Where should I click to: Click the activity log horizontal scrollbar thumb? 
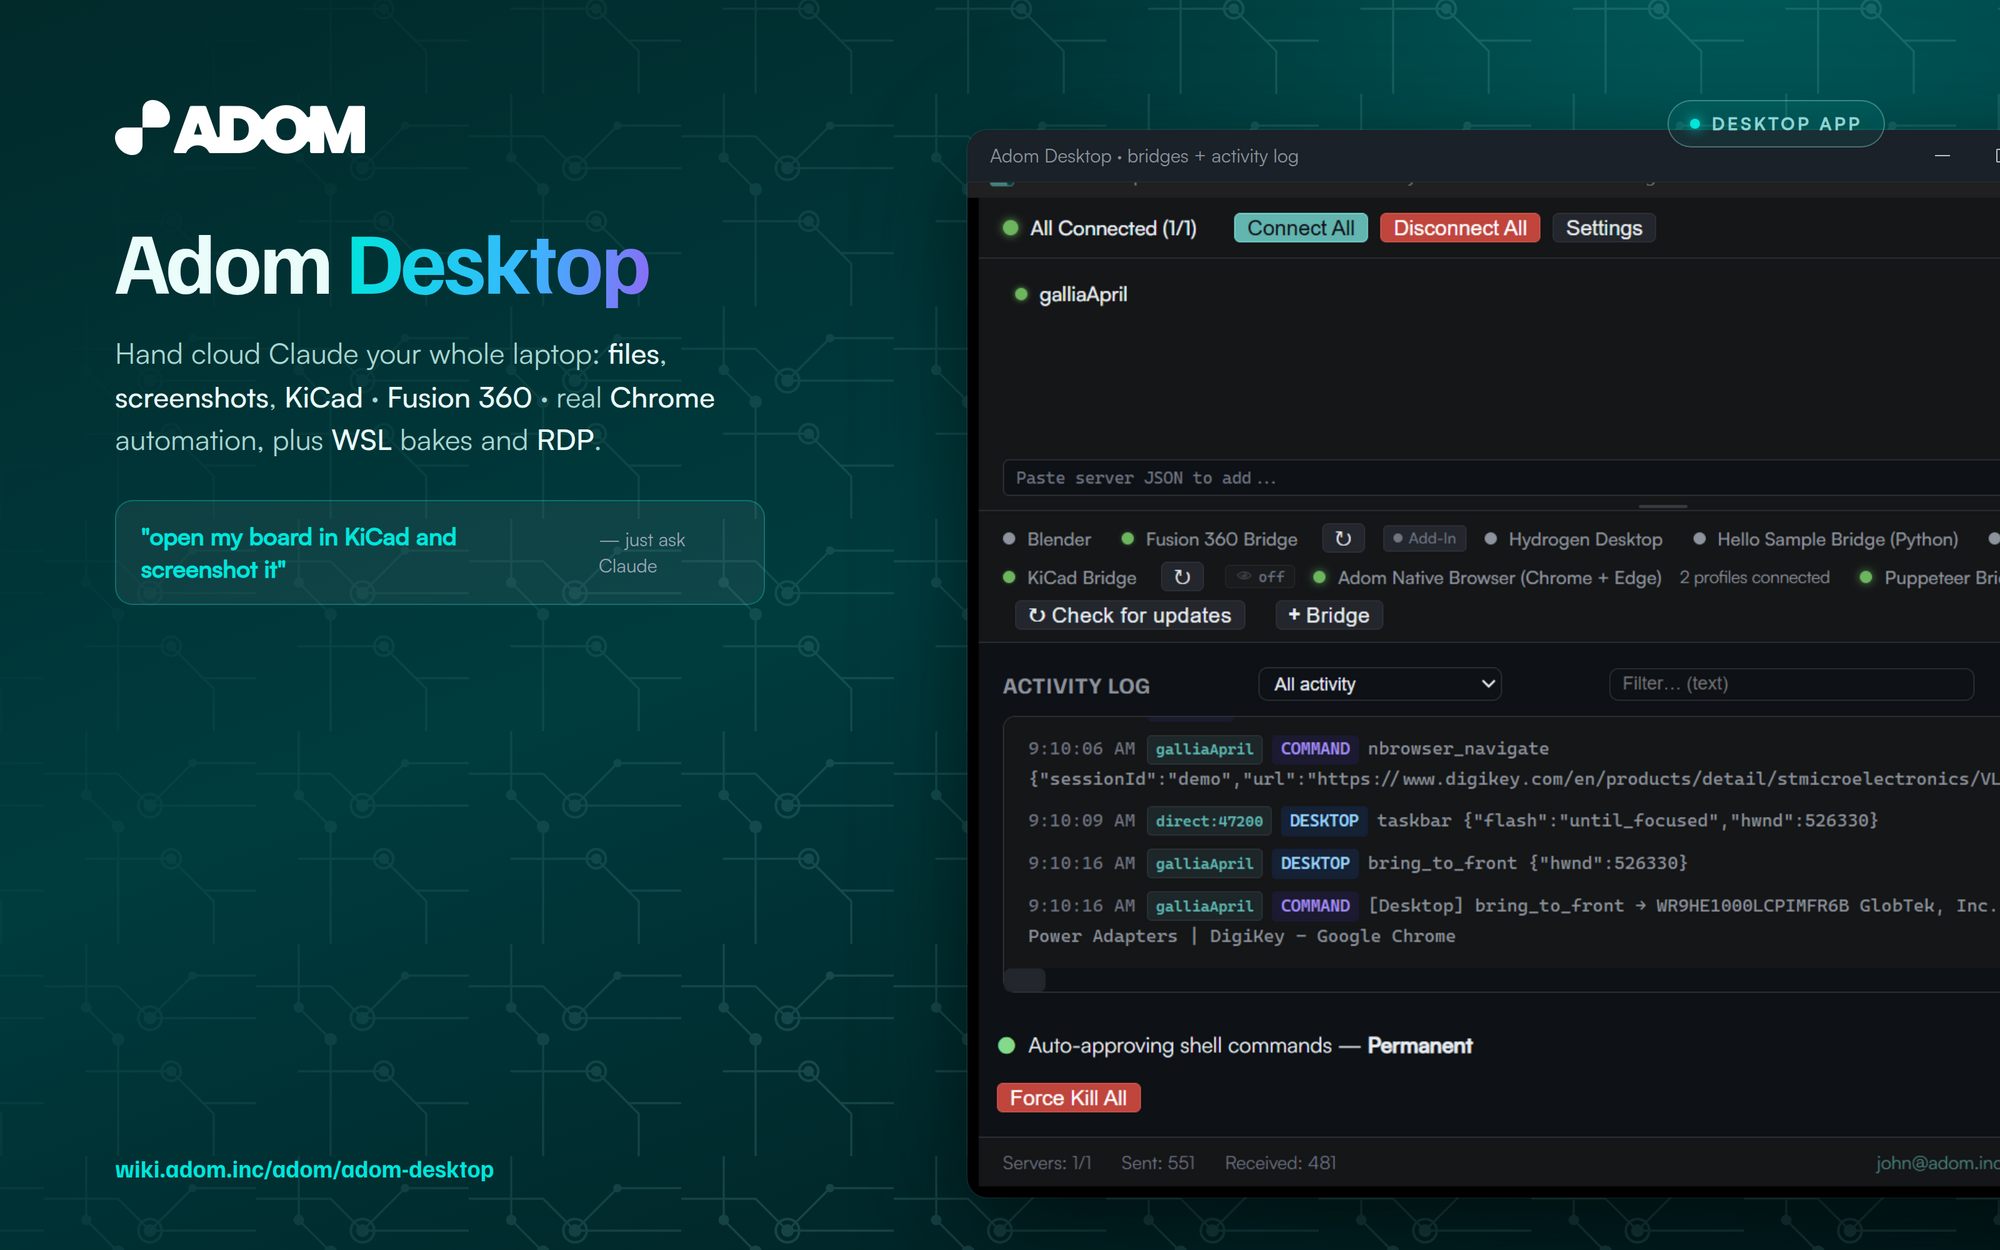click(1024, 980)
